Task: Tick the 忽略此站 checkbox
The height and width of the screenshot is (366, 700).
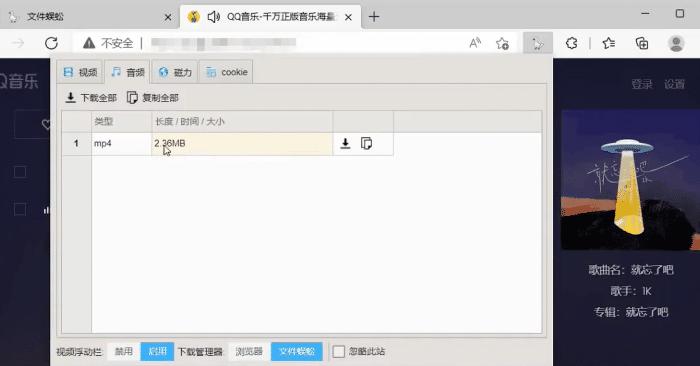Action: [339, 352]
